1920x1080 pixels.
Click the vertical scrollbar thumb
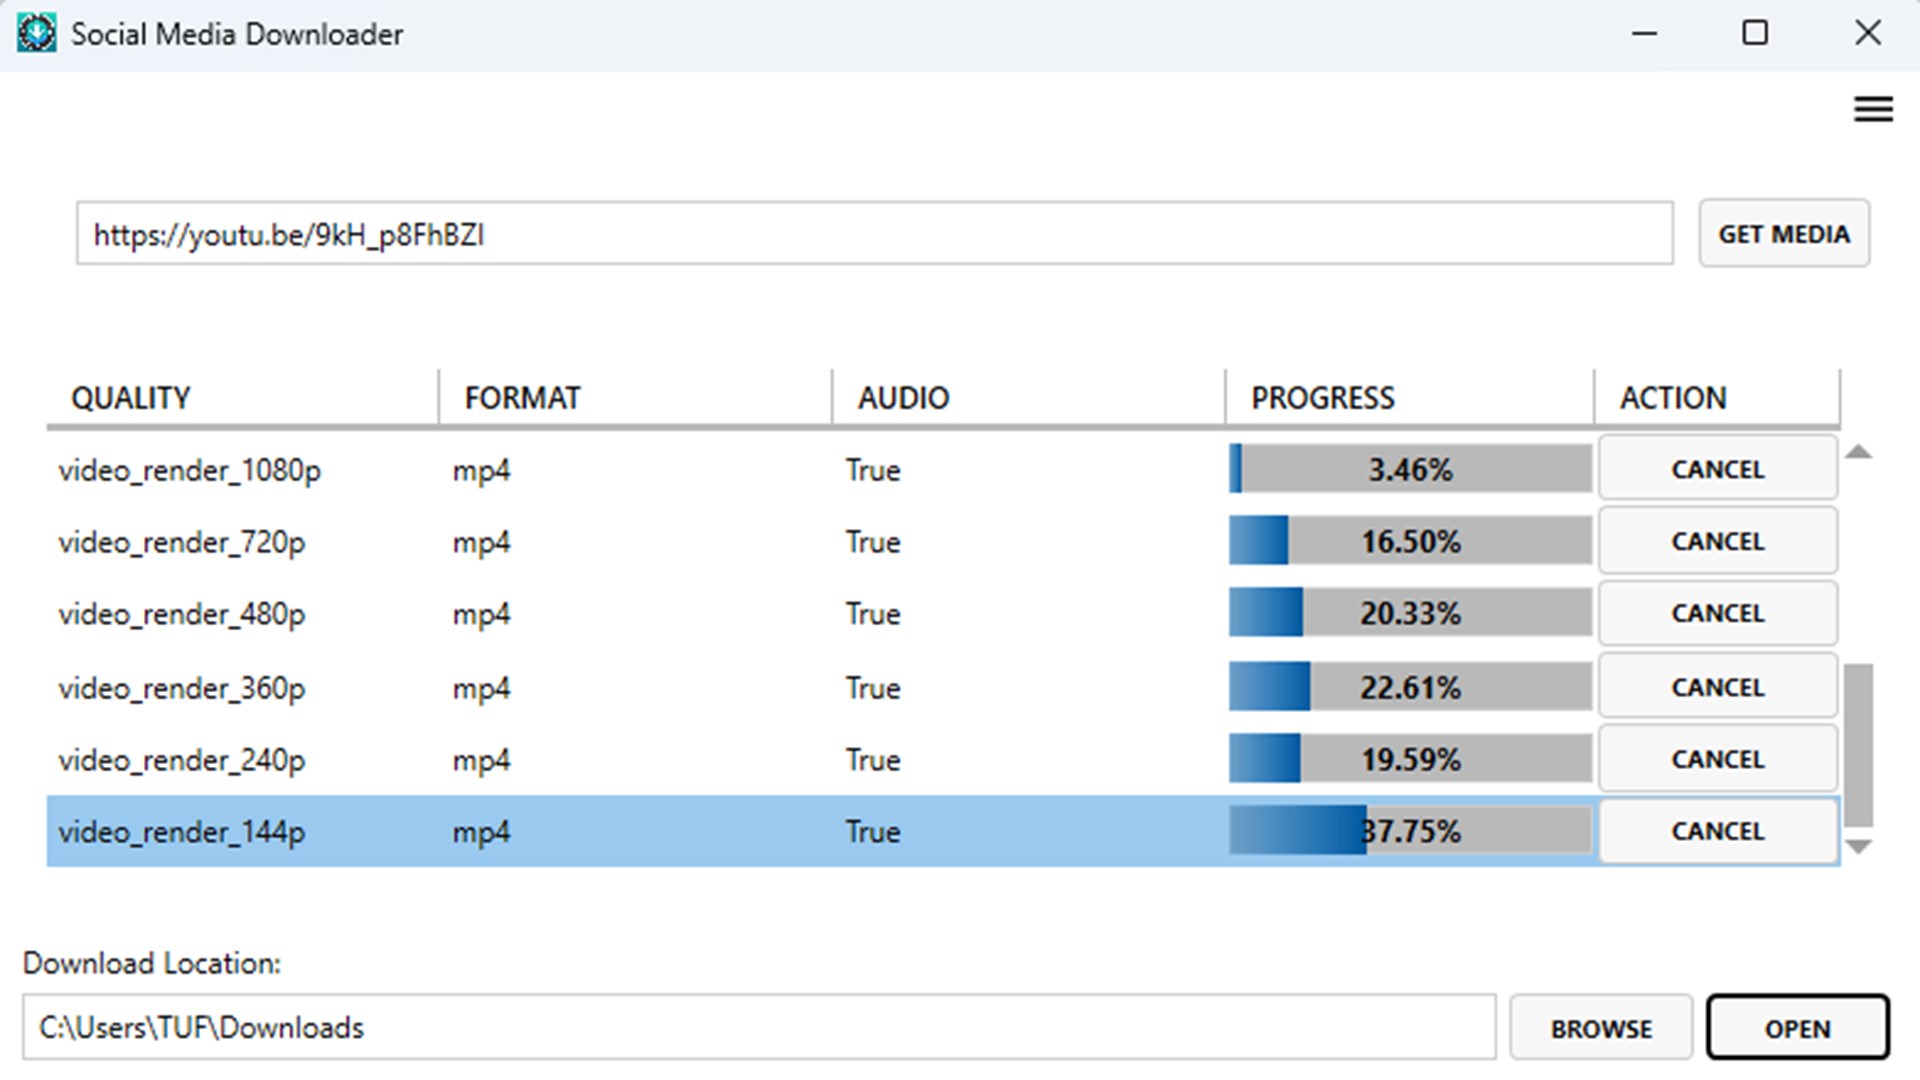[x=1858, y=745]
